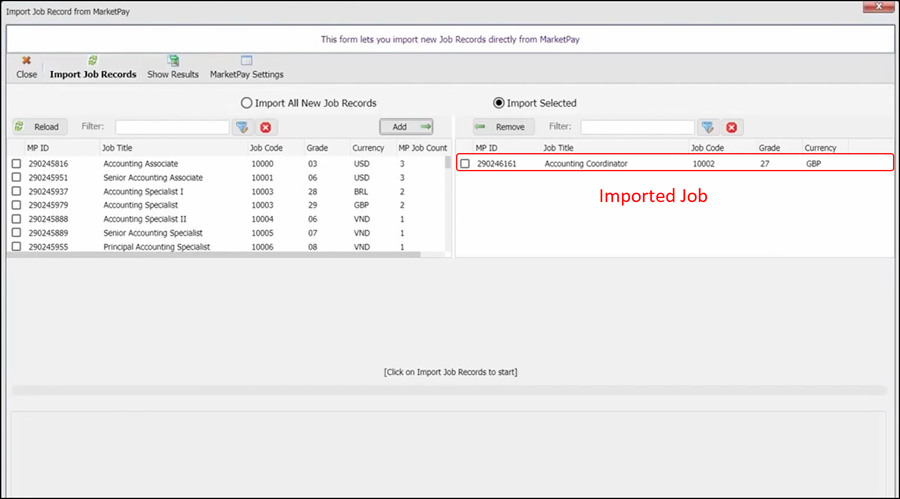Screen dimensions: 900x499
Task: Tick the checkbox for Accounting Specialist II
Action: (x=16, y=219)
